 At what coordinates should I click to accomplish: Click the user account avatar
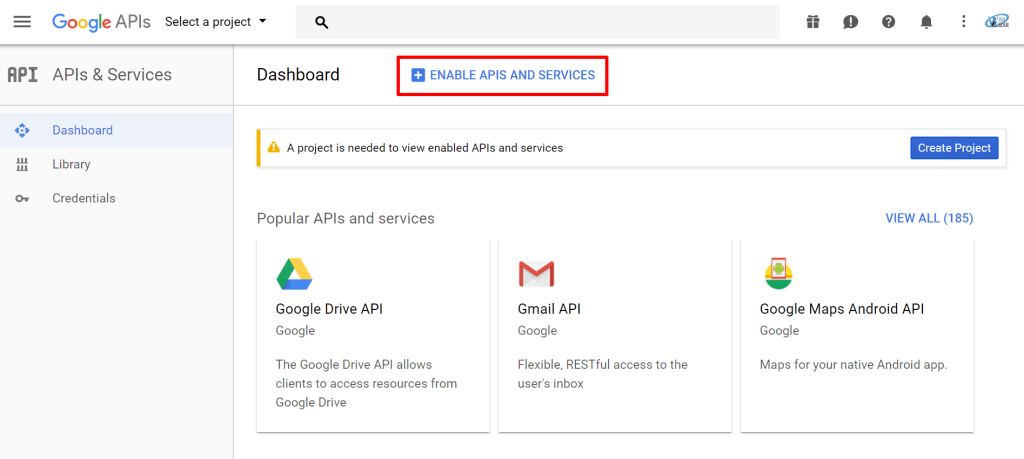[997, 22]
